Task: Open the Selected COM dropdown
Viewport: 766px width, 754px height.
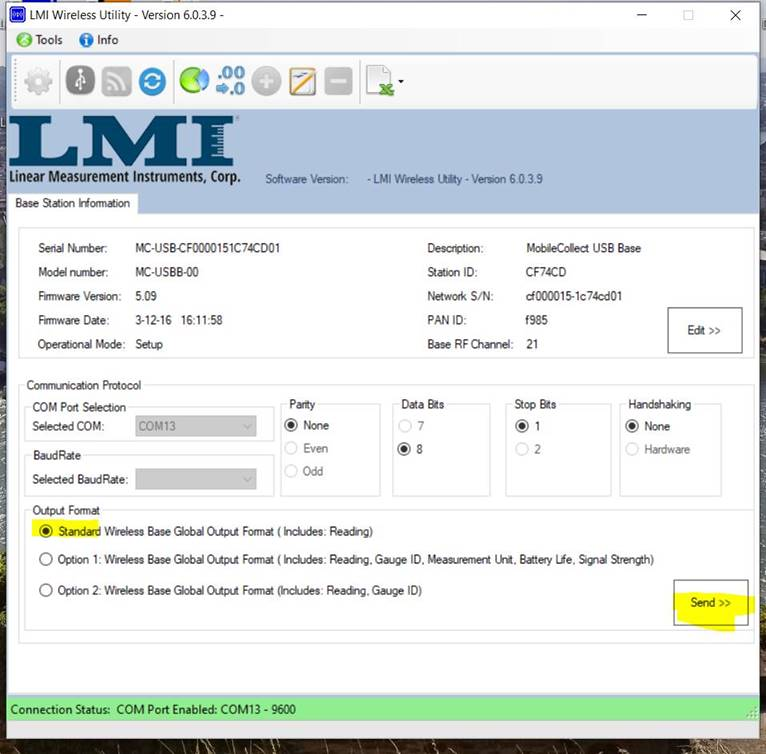Action: coord(195,426)
